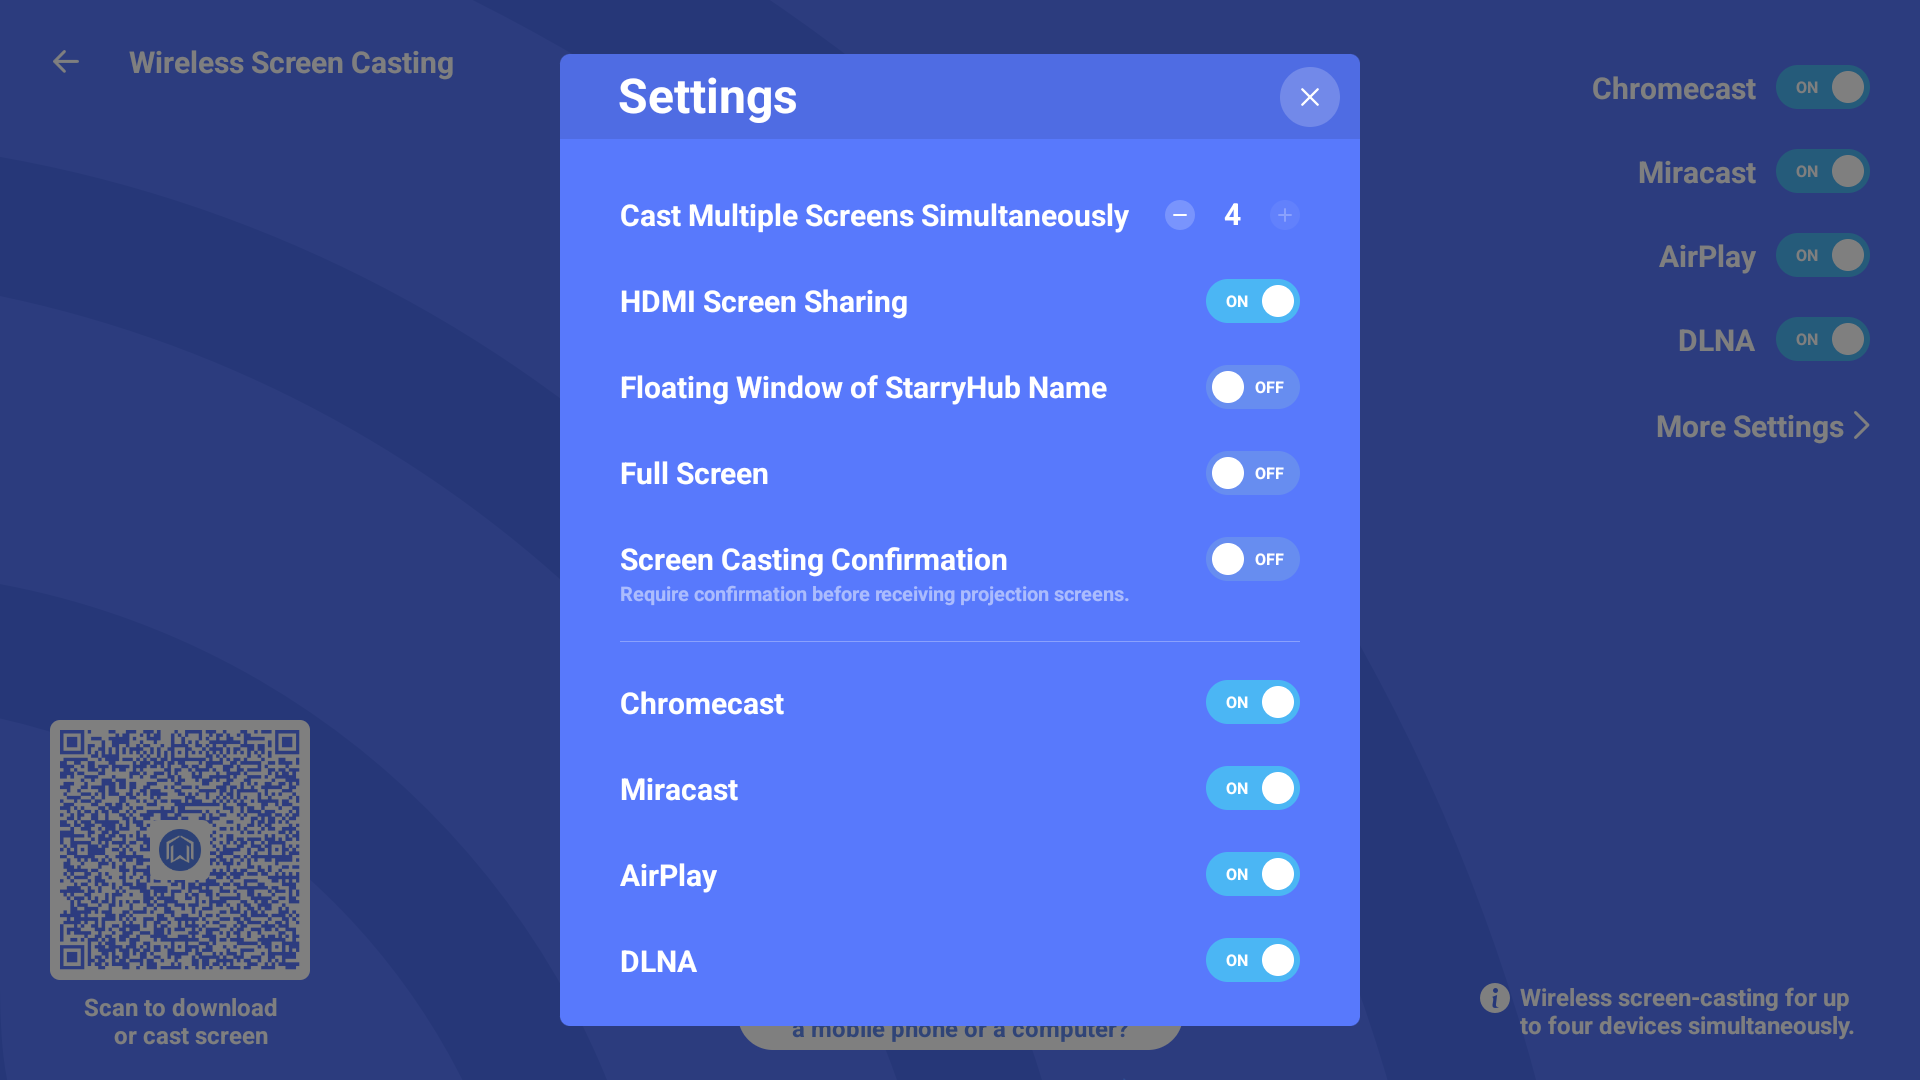Image resolution: width=1920 pixels, height=1080 pixels.
Task: Decrease simultaneous cast screens with minus icon
Action: coord(1180,215)
